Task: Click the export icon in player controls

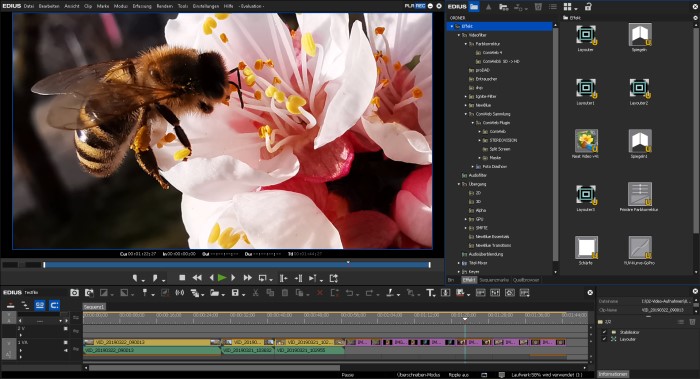Action: click(x=333, y=278)
